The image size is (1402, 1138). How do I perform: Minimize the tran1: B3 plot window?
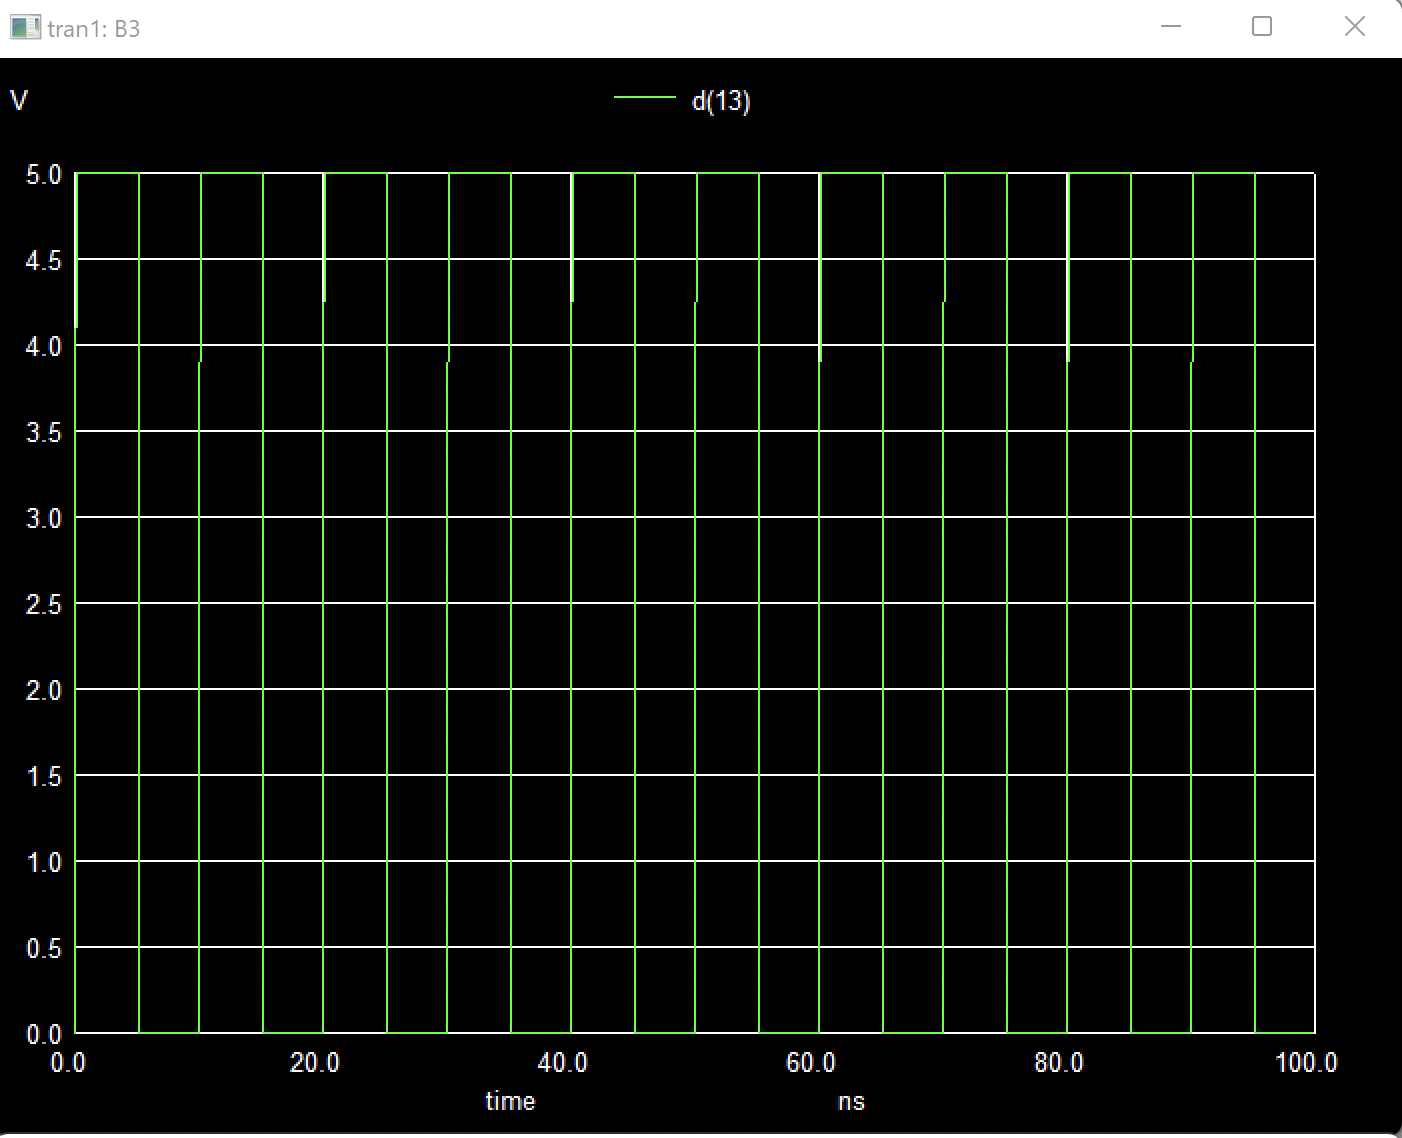pos(1171,27)
